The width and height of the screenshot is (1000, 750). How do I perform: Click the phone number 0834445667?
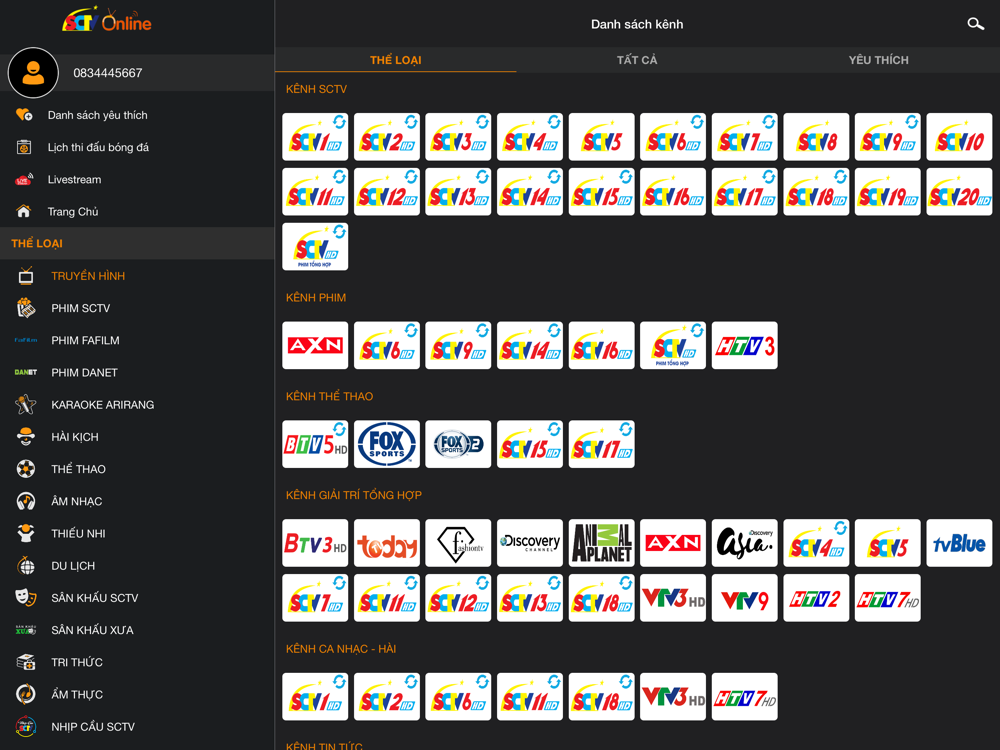108,73
